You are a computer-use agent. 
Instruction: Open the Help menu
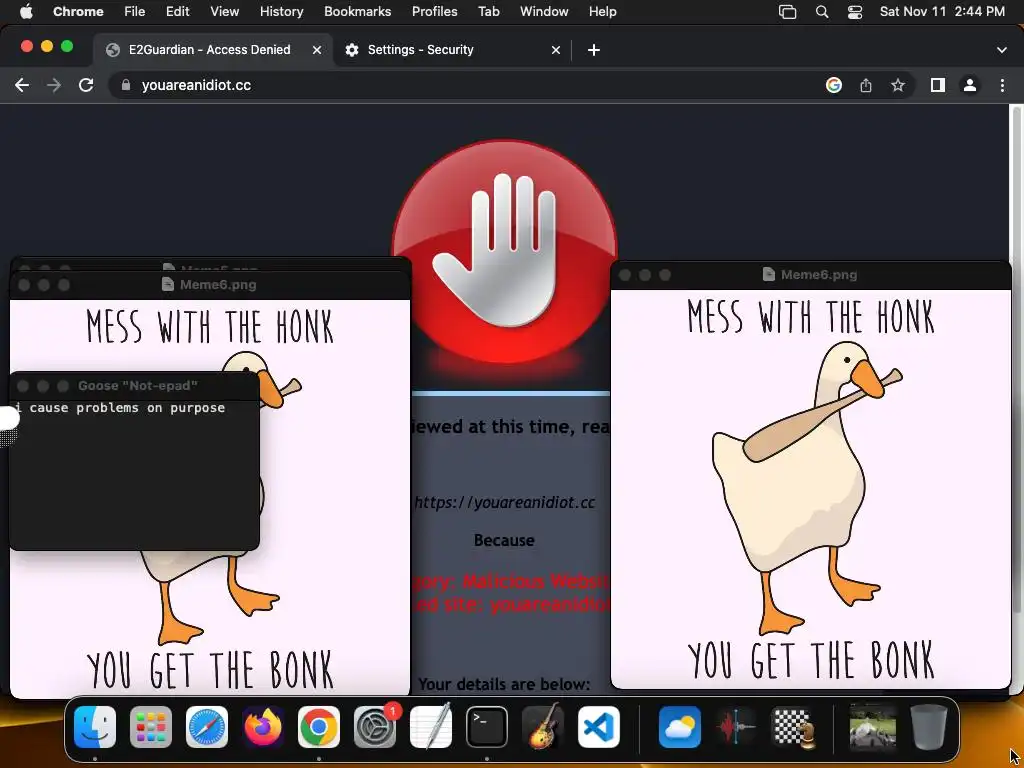click(x=602, y=12)
